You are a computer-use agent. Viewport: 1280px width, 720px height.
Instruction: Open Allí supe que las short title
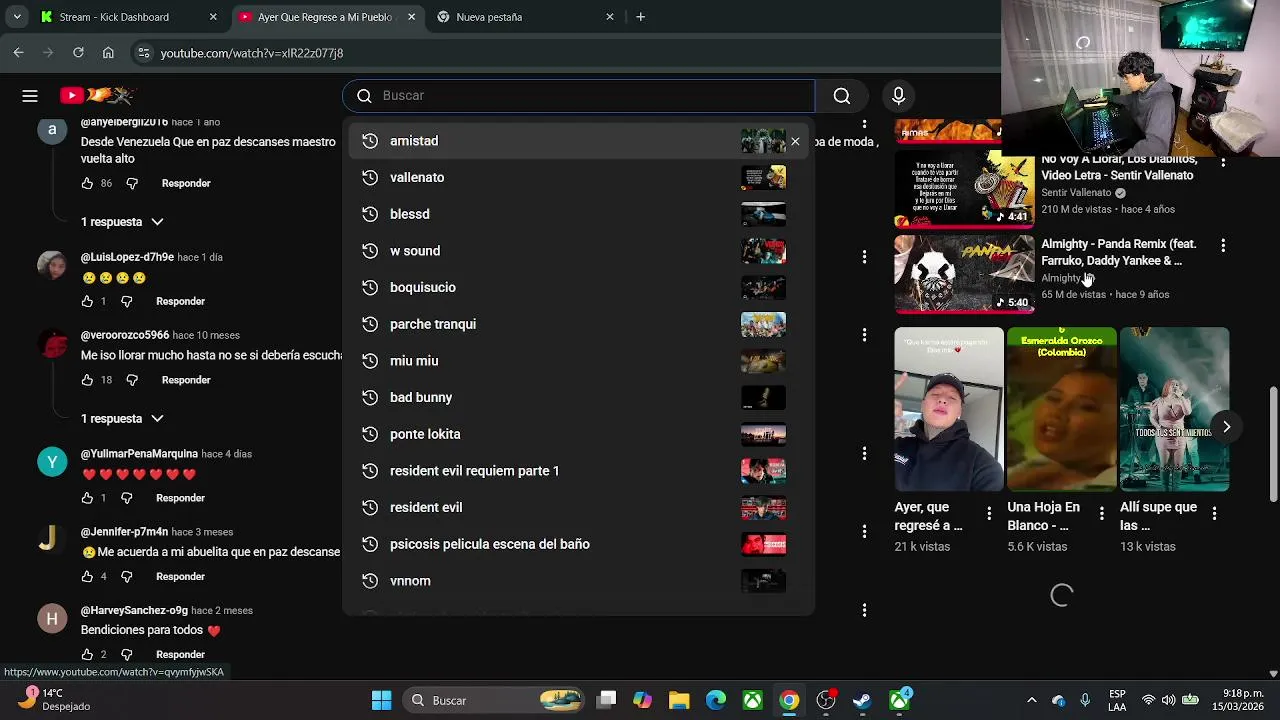click(x=1158, y=516)
